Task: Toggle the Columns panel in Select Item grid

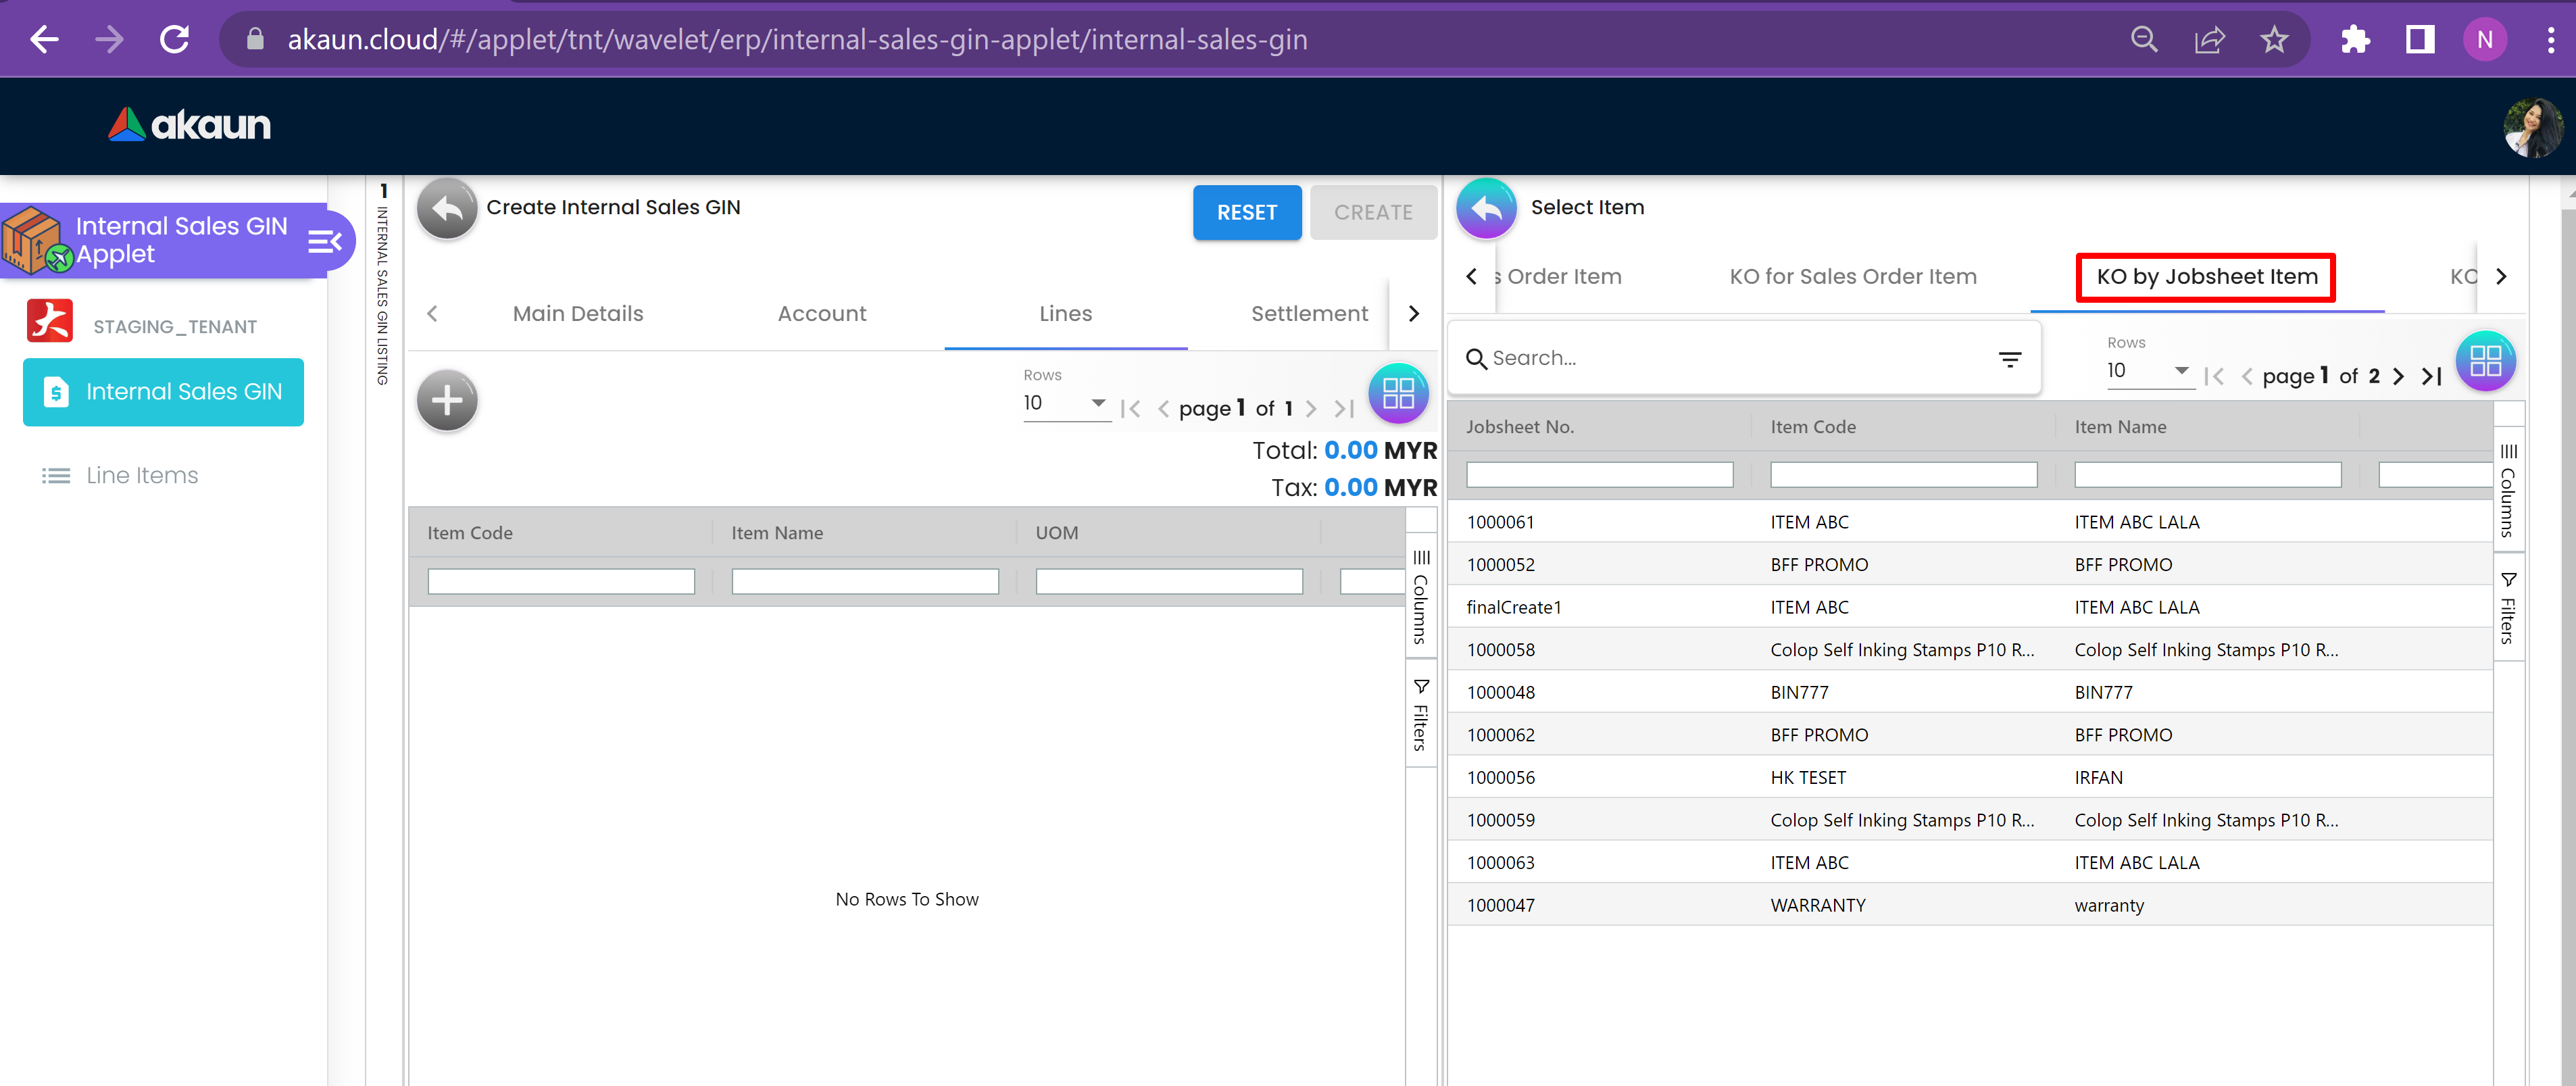Action: pyautogui.click(x=2508, y=490)
